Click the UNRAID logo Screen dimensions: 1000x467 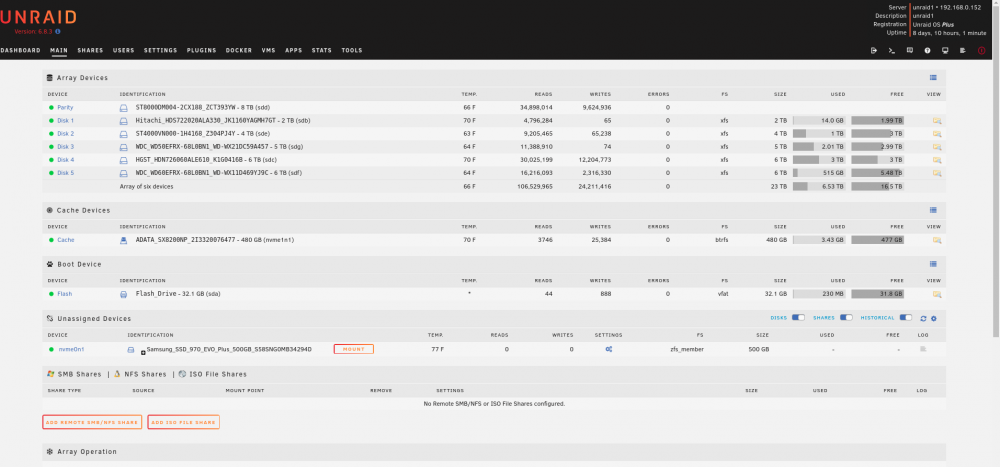[38, 17]
